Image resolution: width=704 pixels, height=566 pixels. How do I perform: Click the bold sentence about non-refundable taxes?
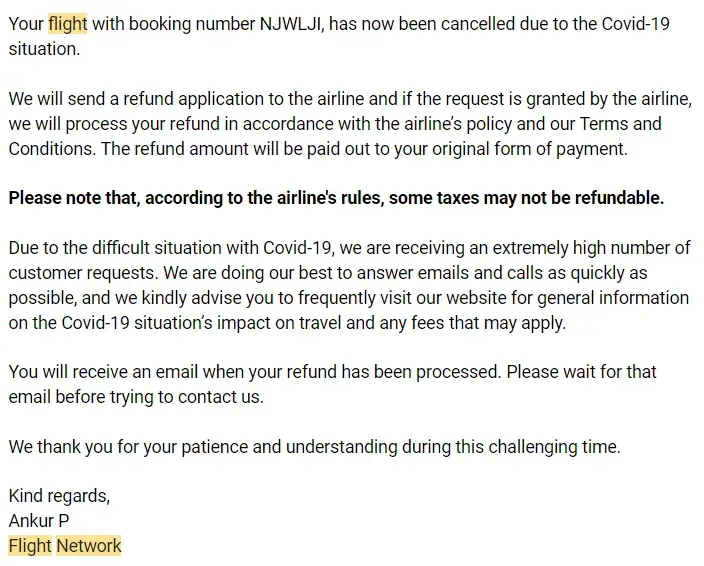[x=336, y=198]
